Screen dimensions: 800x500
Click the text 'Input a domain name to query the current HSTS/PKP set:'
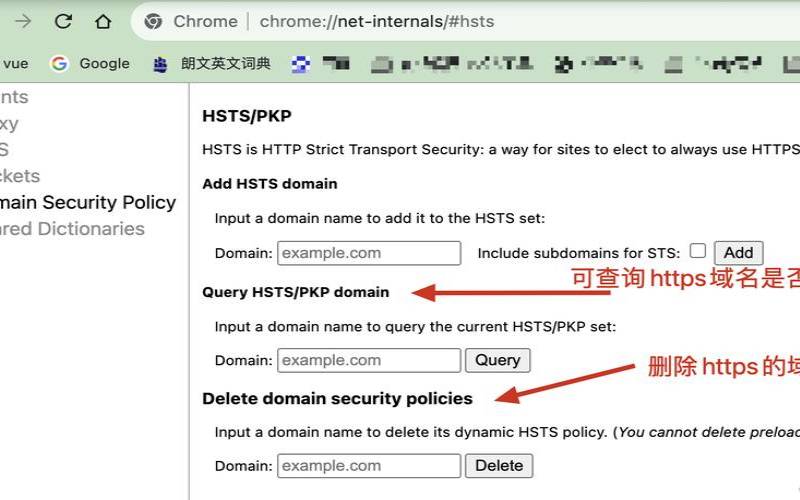pyautogui.click(x=415, y=327)
